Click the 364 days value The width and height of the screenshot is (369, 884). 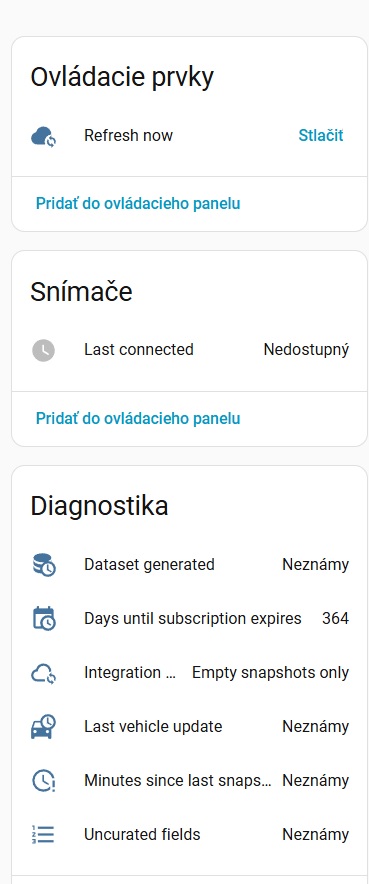pos(336,618)
